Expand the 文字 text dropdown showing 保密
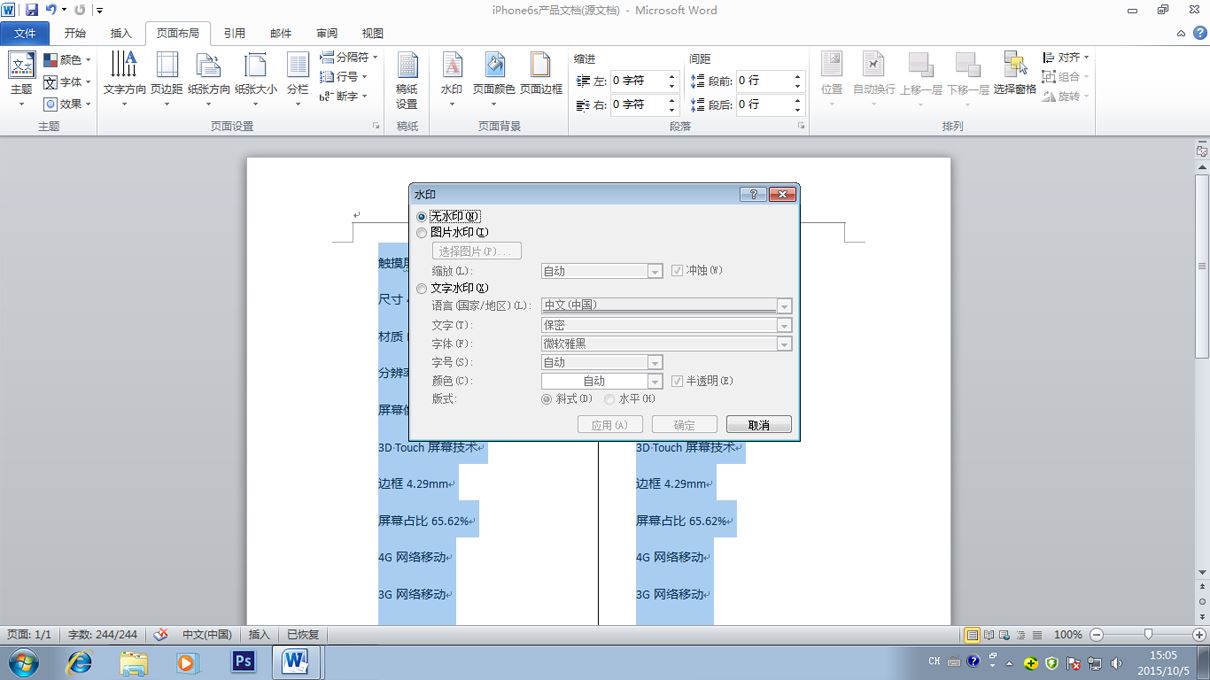Screen dimensions: 1210x680 (x=785, y=325)
